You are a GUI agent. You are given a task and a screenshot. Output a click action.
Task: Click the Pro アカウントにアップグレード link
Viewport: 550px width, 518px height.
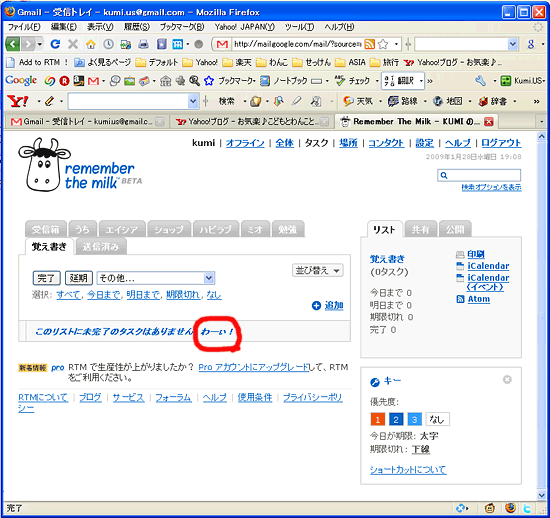(254, 367)
